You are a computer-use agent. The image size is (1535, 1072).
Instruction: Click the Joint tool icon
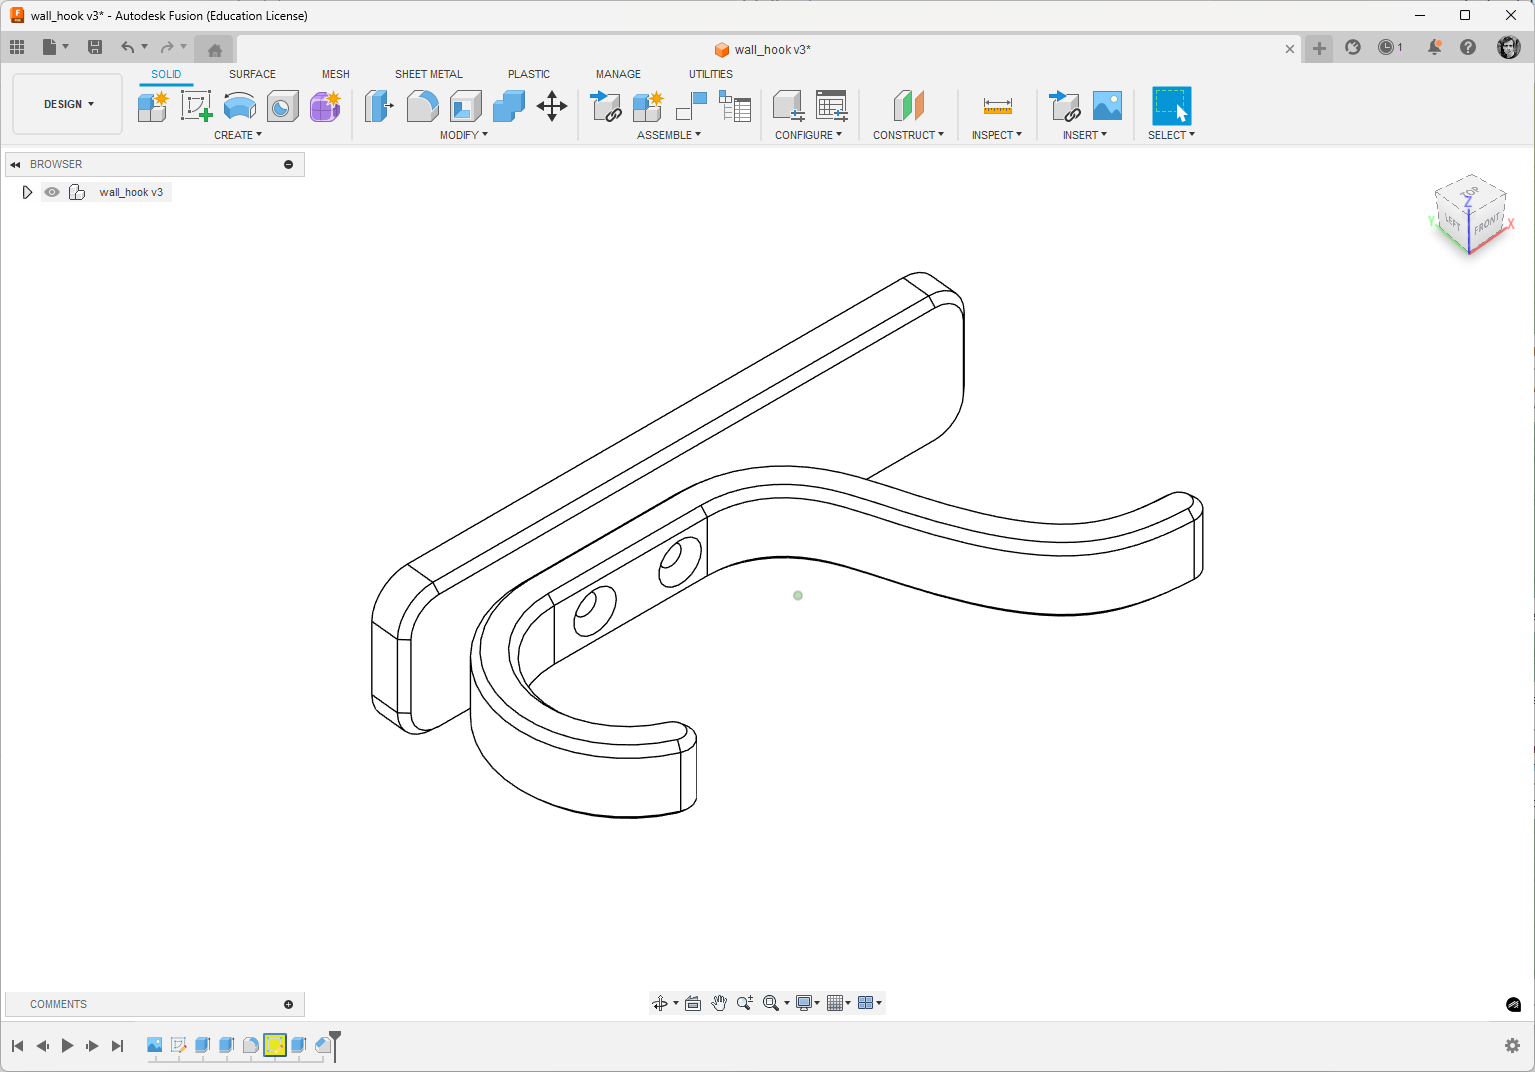[x=691, y=106]
